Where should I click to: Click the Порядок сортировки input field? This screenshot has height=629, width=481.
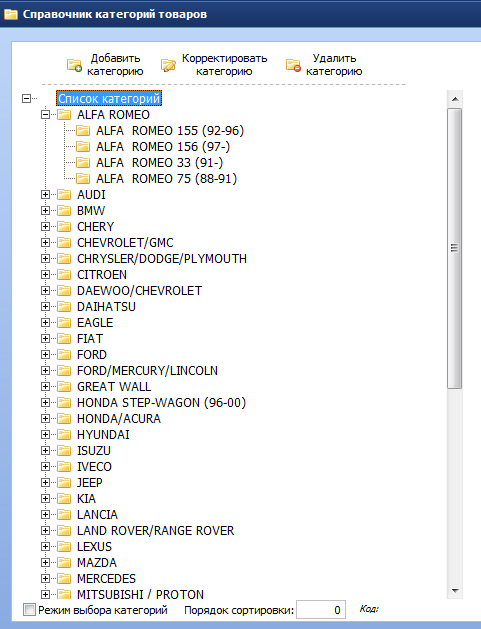(x=321, y=610)
